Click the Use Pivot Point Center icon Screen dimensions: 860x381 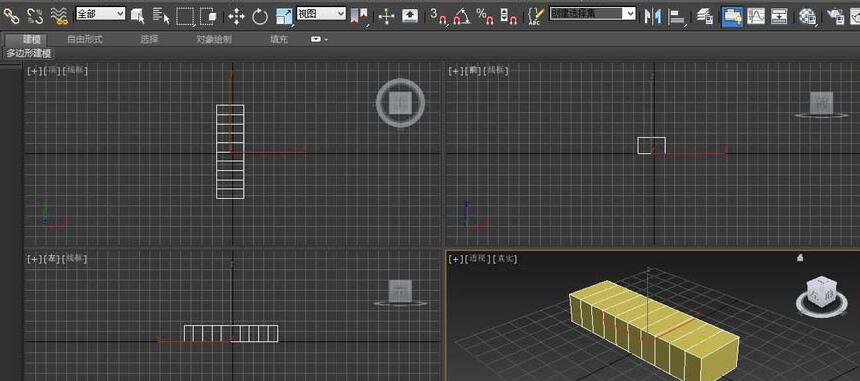359,17
